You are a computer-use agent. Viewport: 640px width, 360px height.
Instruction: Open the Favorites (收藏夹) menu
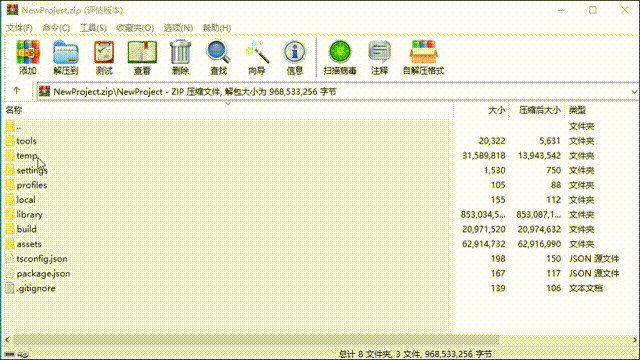tap(135, 28)
